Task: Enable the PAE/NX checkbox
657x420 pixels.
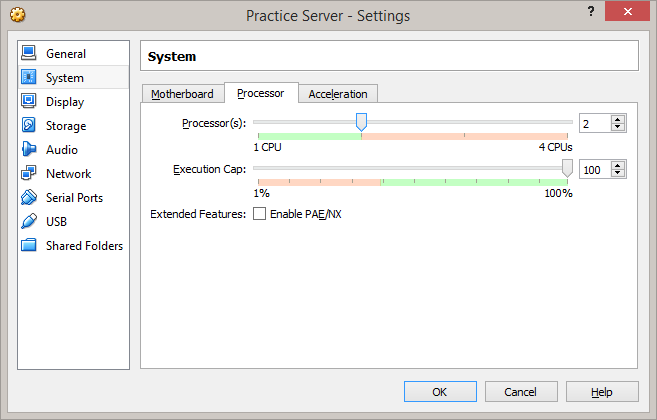Action: [x=260, y=214]
